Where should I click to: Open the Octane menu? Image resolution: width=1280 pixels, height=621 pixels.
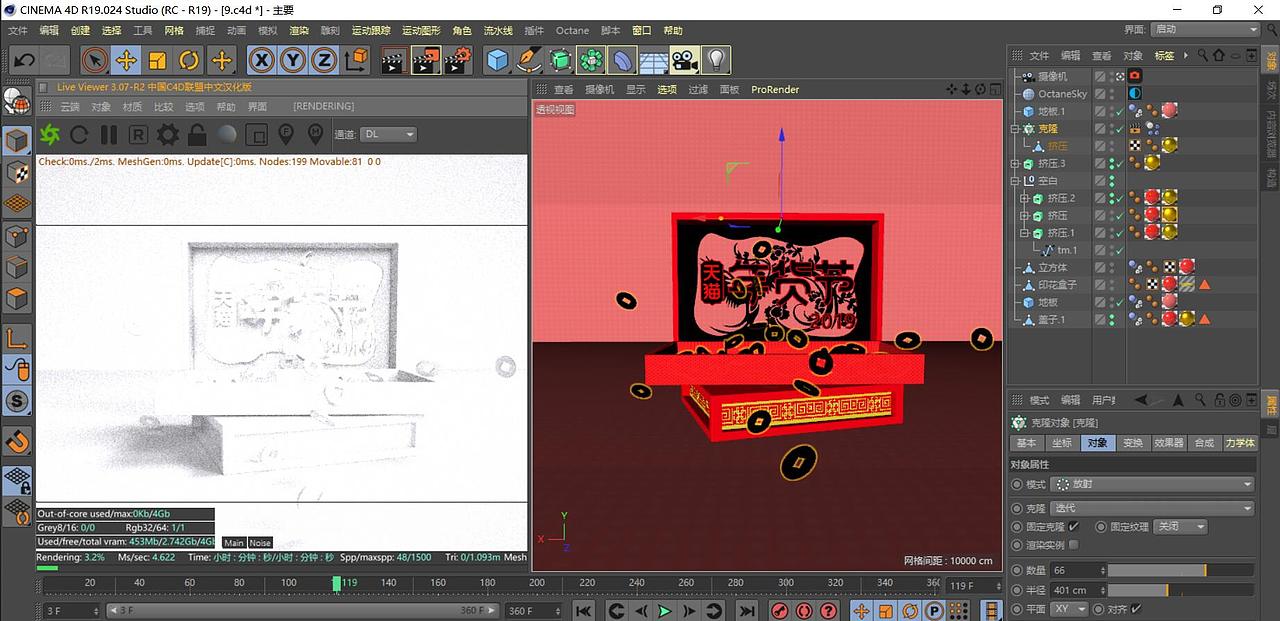[572, 31]
